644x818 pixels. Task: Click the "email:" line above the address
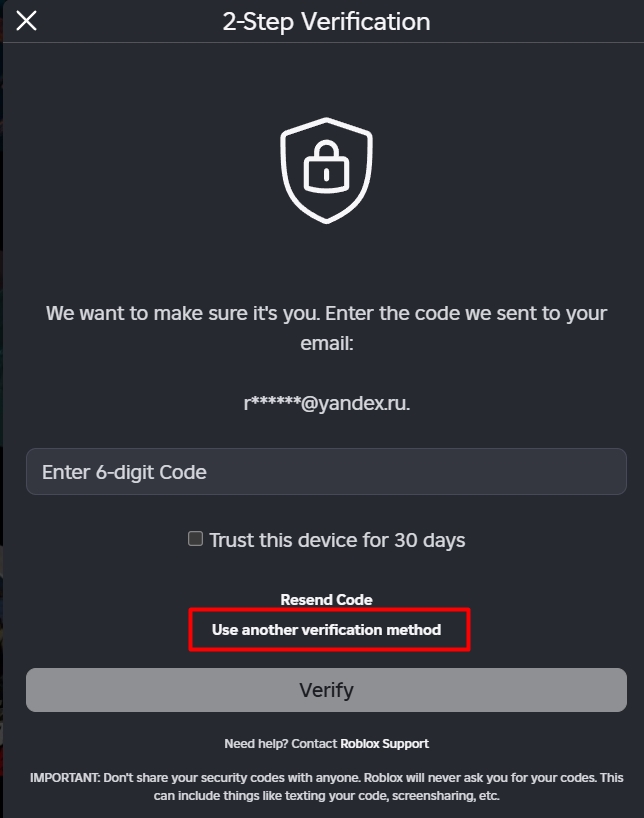click(326, 343)
